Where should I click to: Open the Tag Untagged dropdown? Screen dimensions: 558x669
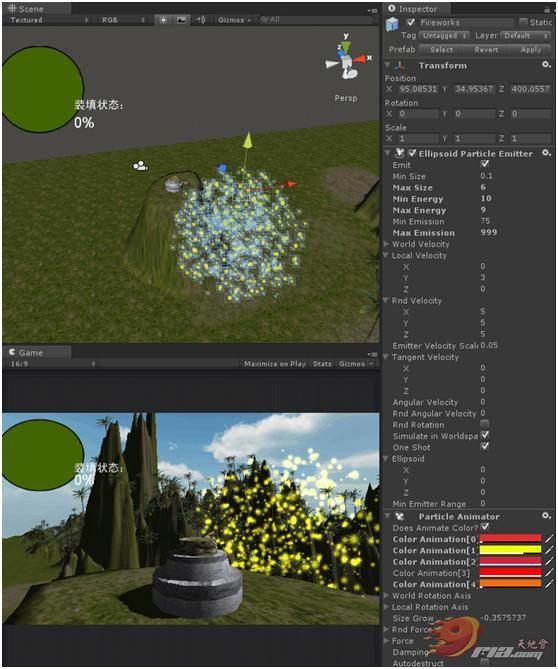tap(444, 36)
